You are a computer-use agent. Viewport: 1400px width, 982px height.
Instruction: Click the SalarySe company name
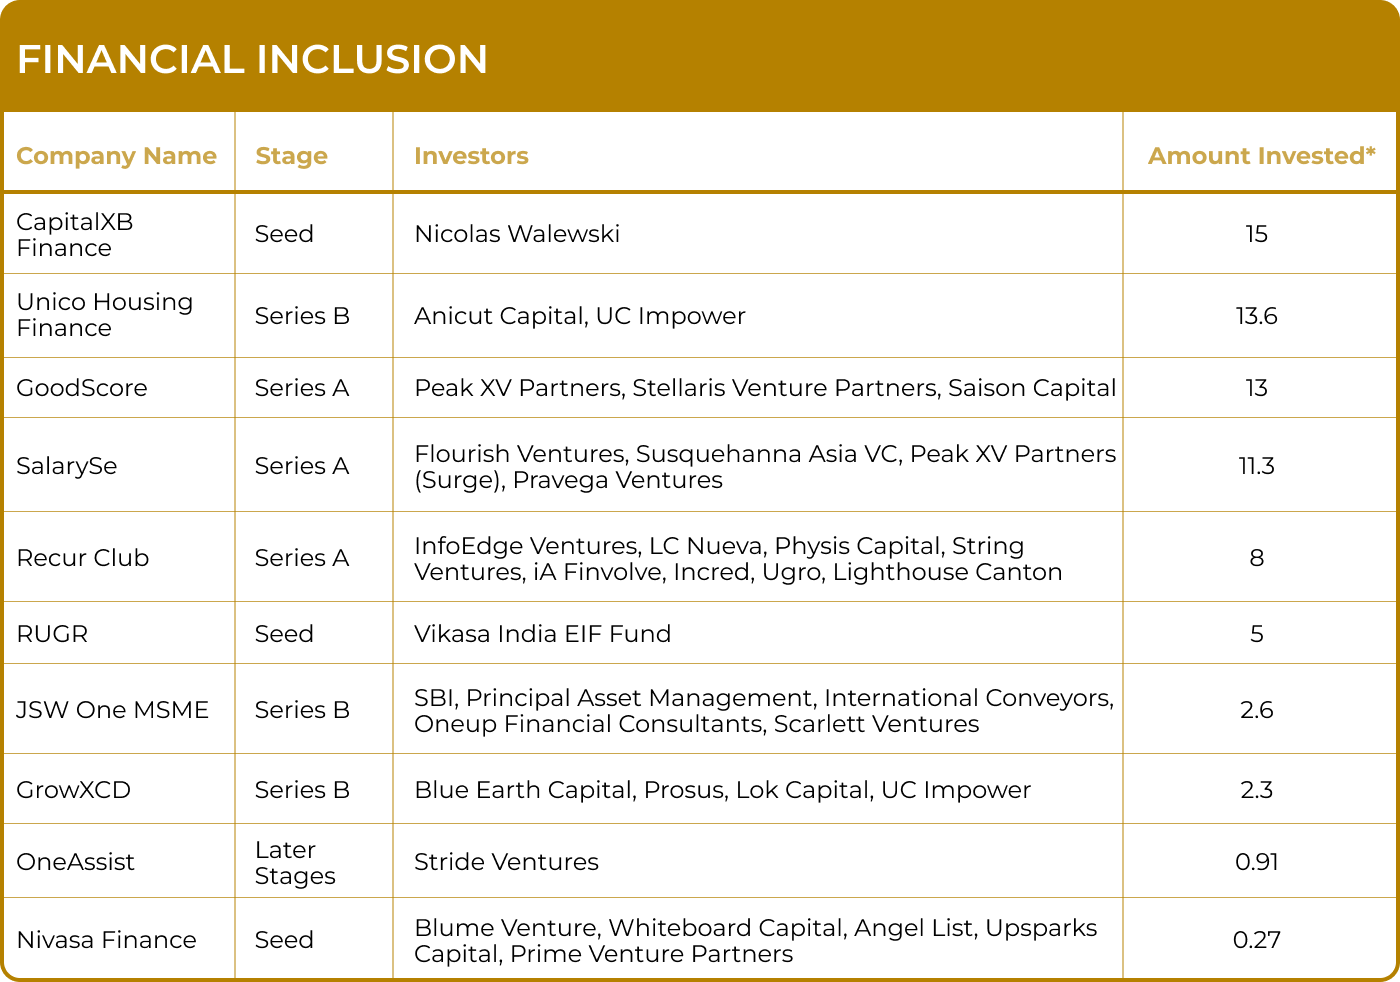tap(67, 466)
